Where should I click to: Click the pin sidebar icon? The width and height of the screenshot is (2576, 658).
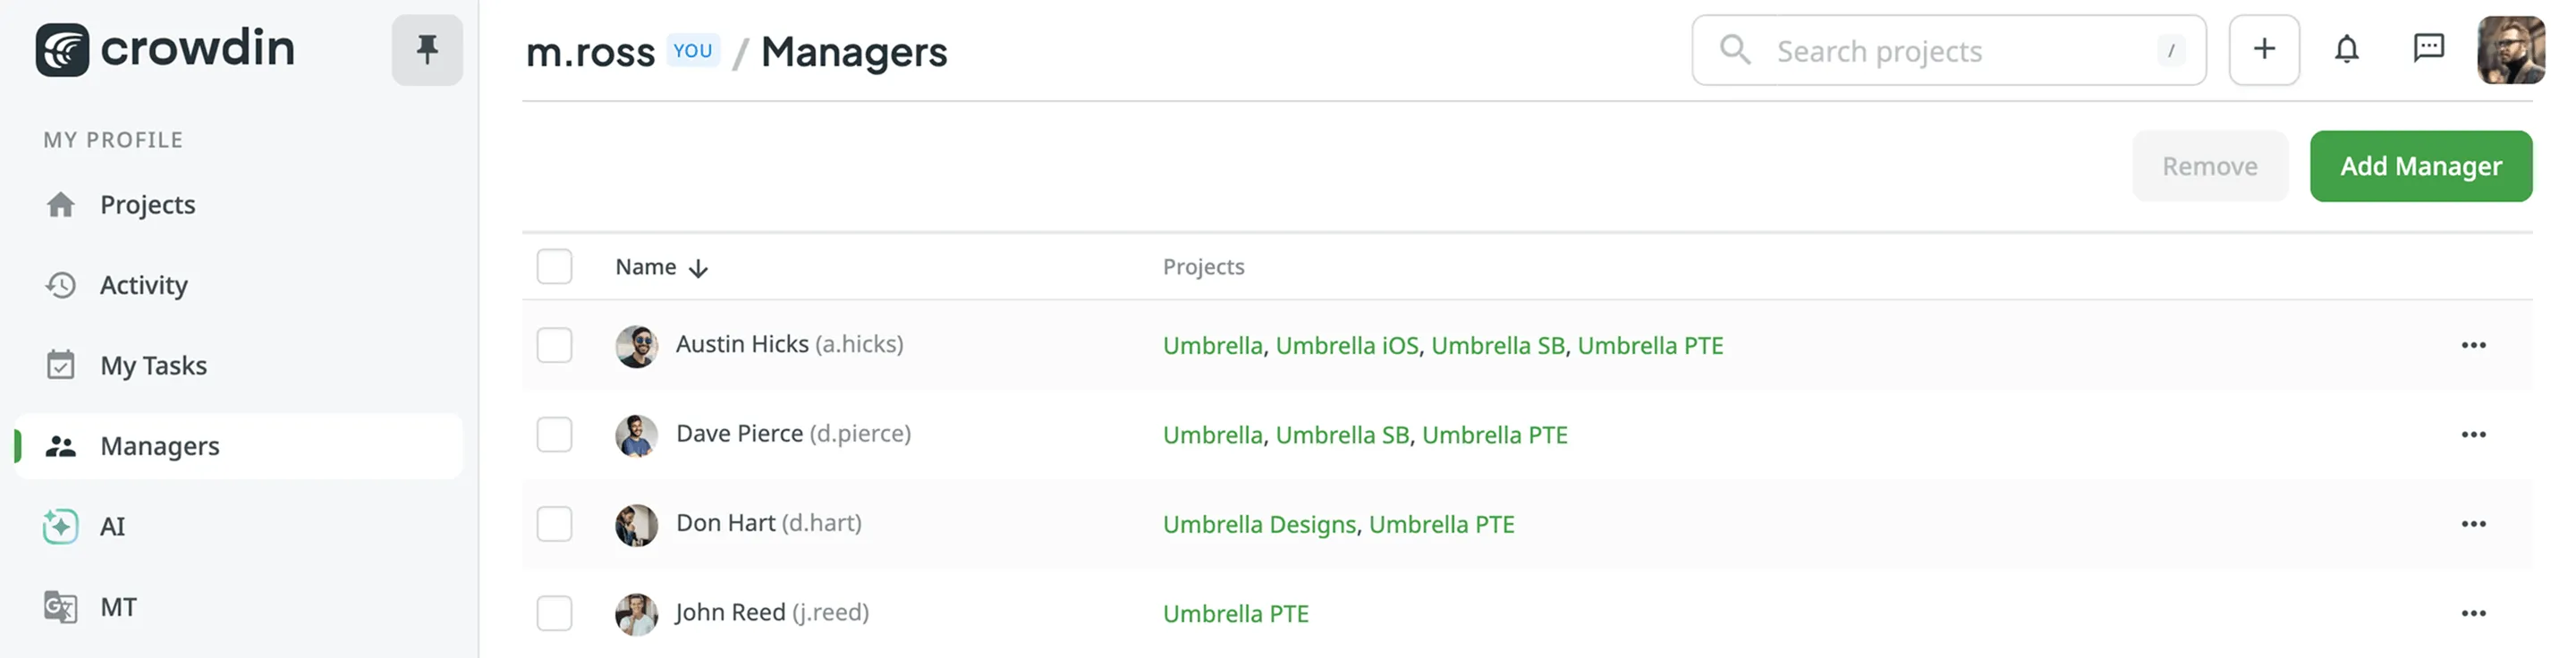(427, 50)
